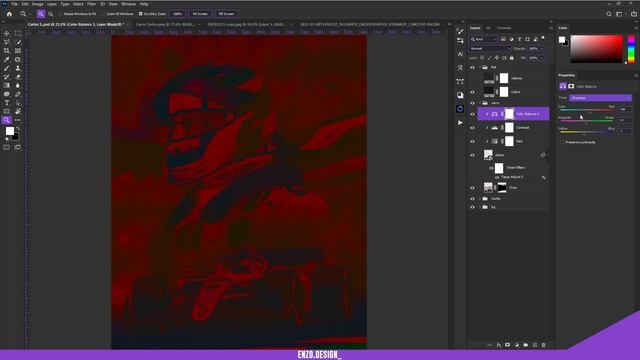Open the layer blend mode dropdown
Image resolution: width=640 pixels, height=360 pixels.
tap(490, 49)
